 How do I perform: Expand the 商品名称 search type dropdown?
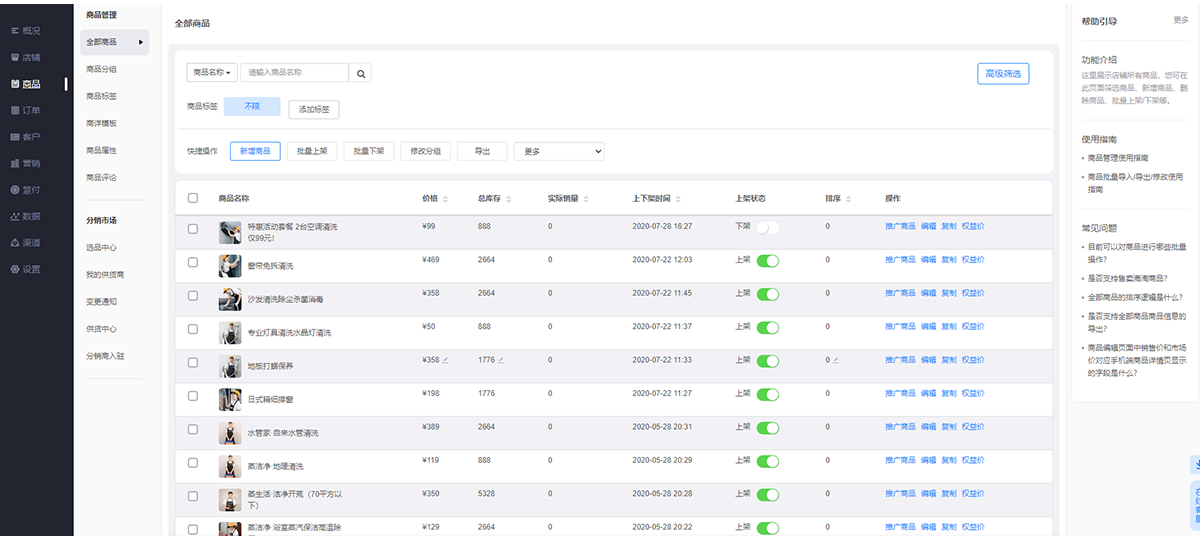tap(212, 73)
